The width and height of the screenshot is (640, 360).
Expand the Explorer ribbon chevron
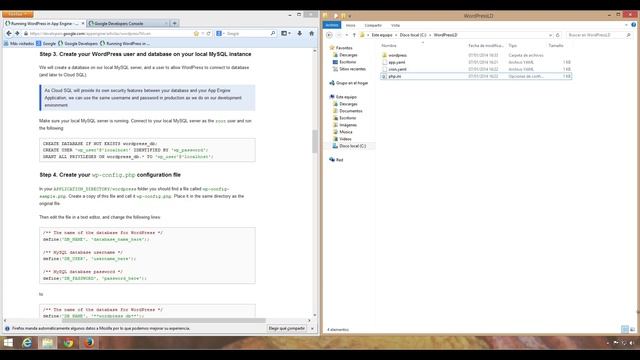(x=626, y=25)
